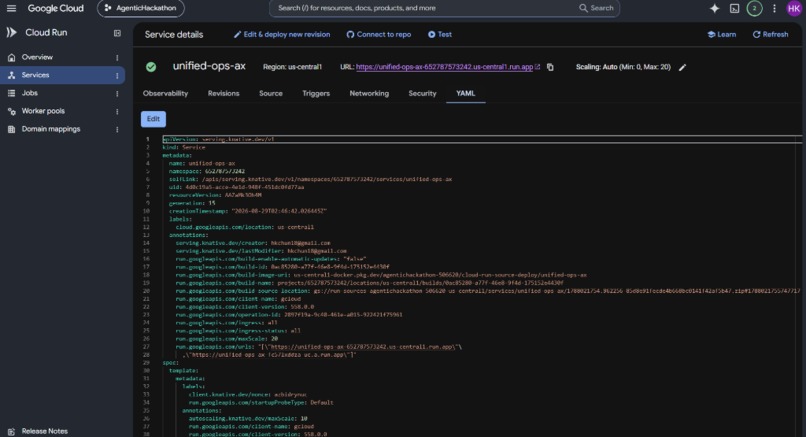806x437 pixels.
Task: Click the magnifier Search button
Action: click(x=596, y=8)
